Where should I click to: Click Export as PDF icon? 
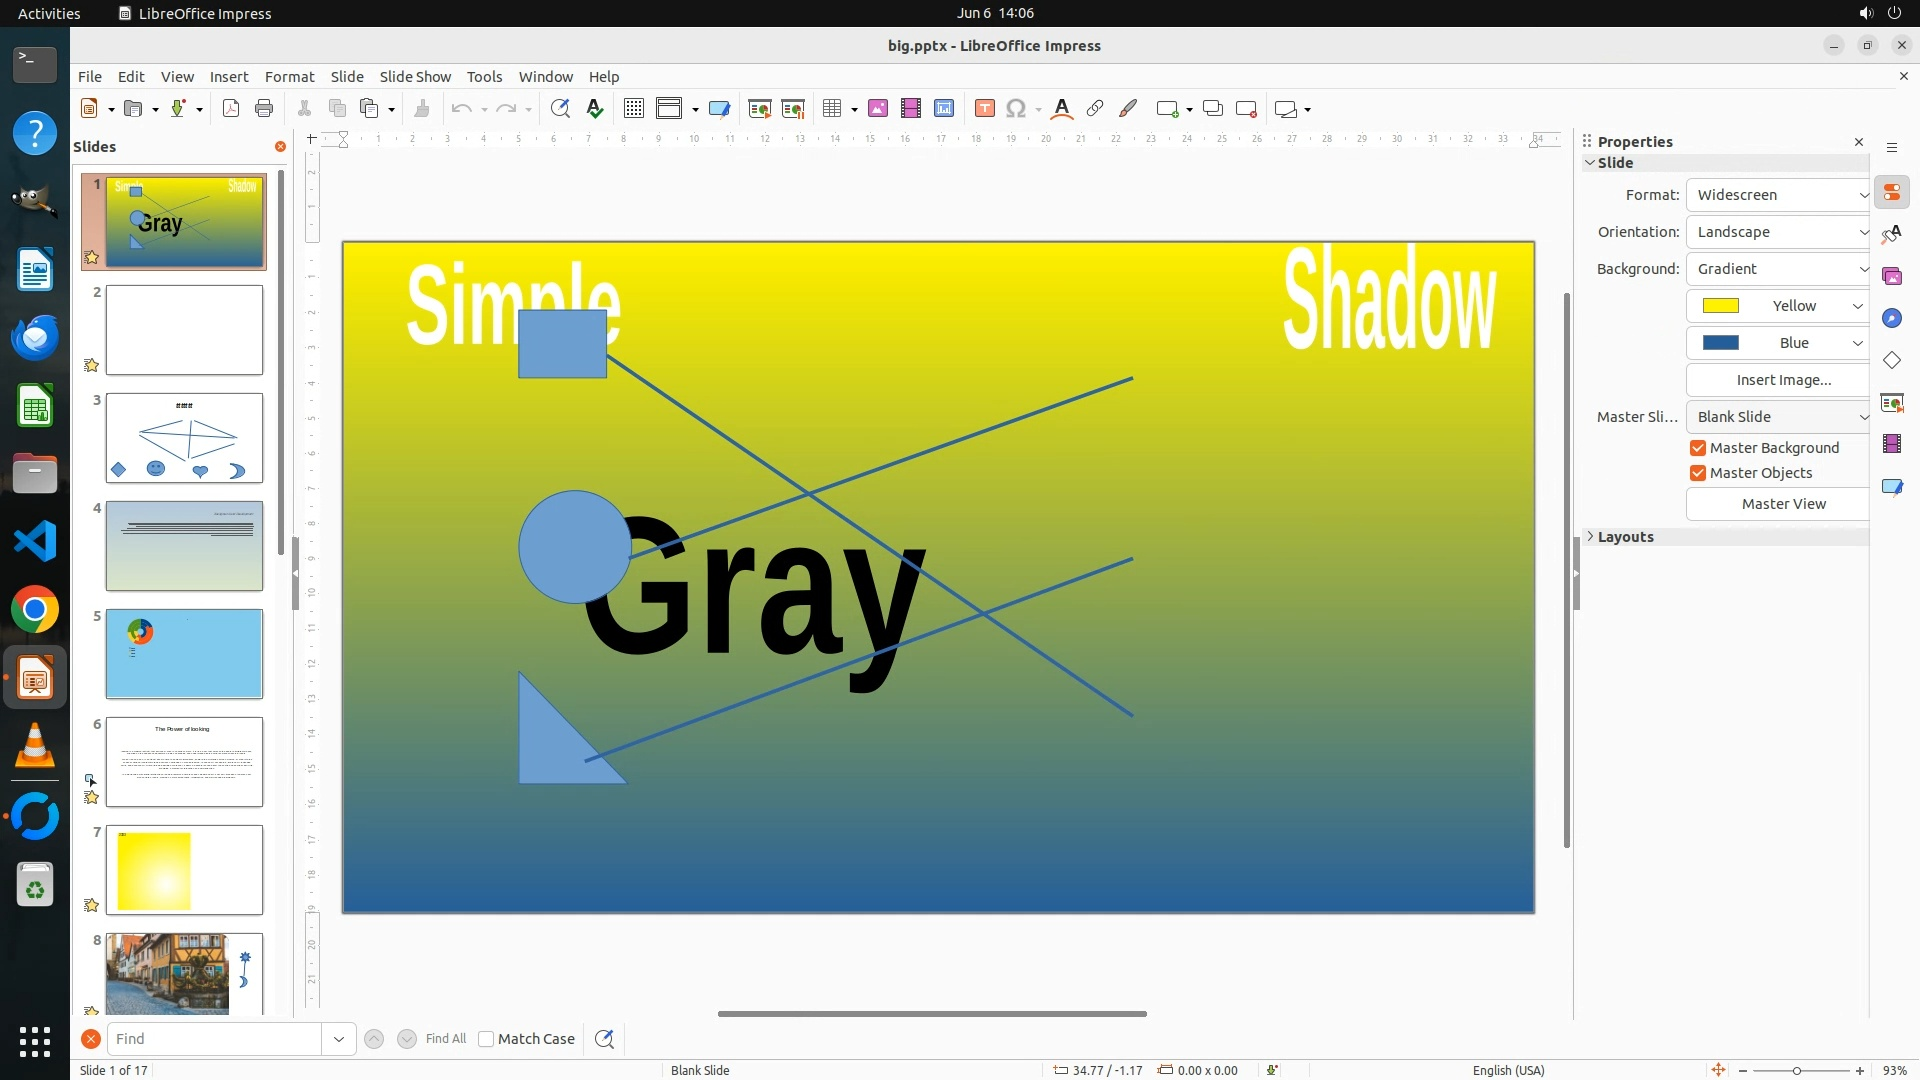(231, 109)
